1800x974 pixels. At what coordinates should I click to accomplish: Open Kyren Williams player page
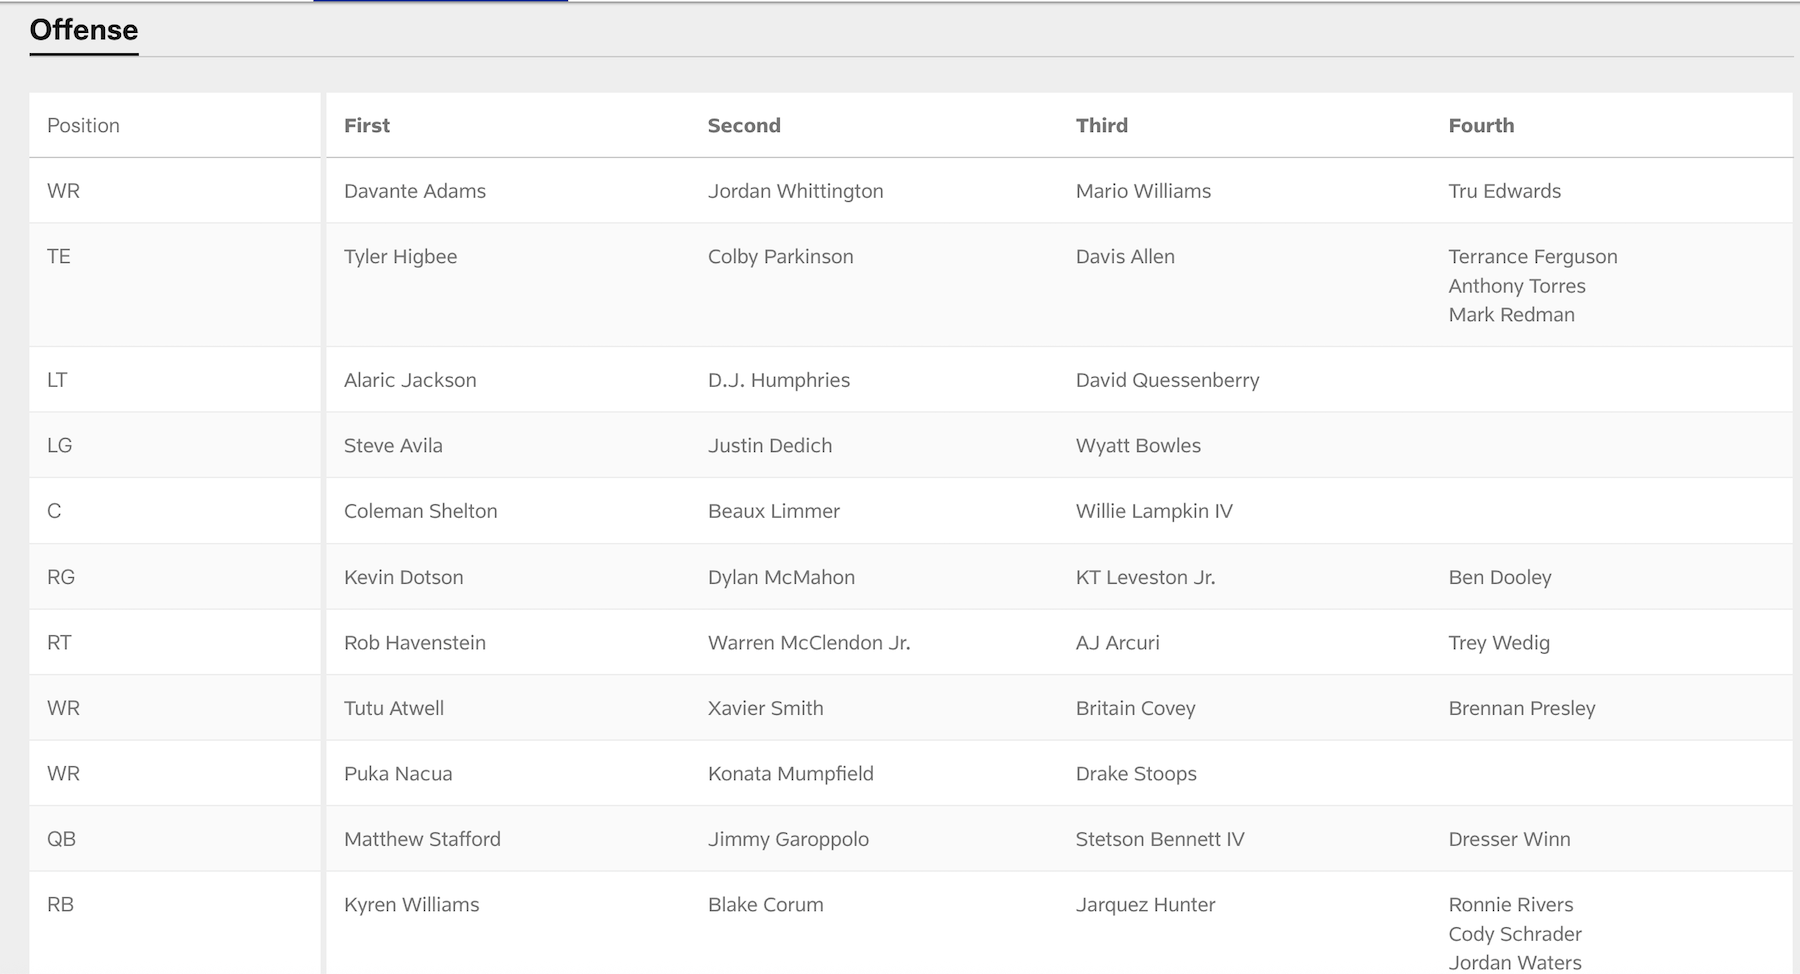coord(411,904)
